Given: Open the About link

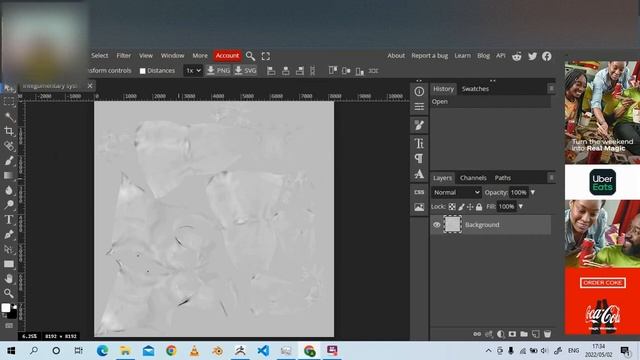Looking at the screenshot, I should click(396, 56).
